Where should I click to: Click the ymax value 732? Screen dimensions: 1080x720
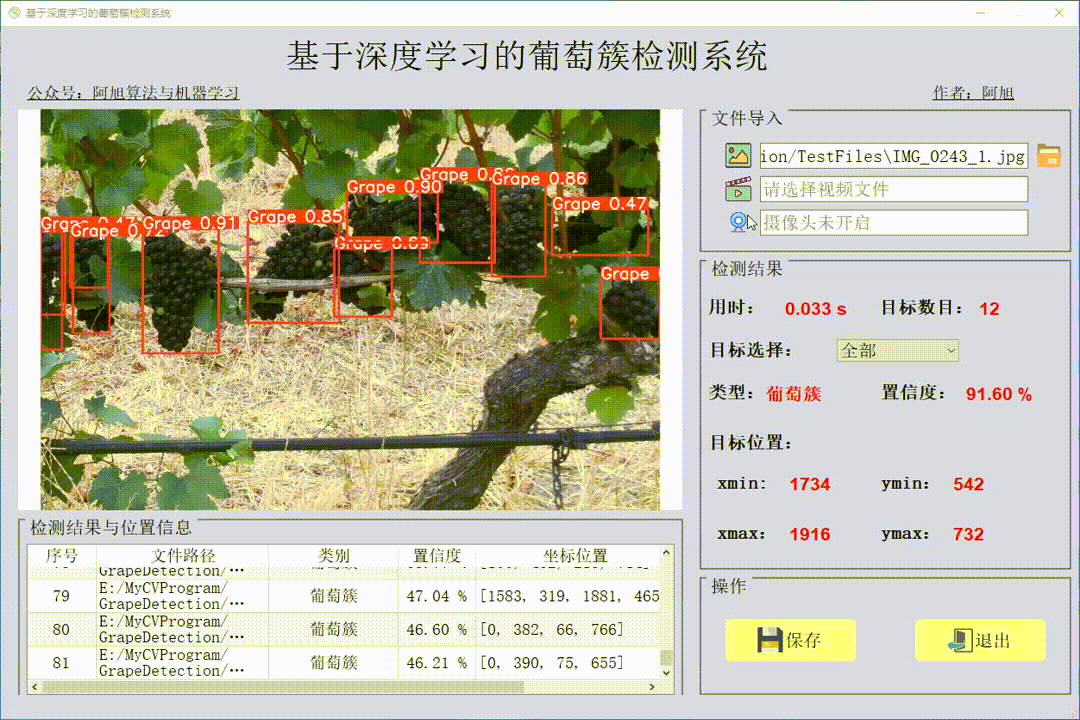[x=968, y=535]
